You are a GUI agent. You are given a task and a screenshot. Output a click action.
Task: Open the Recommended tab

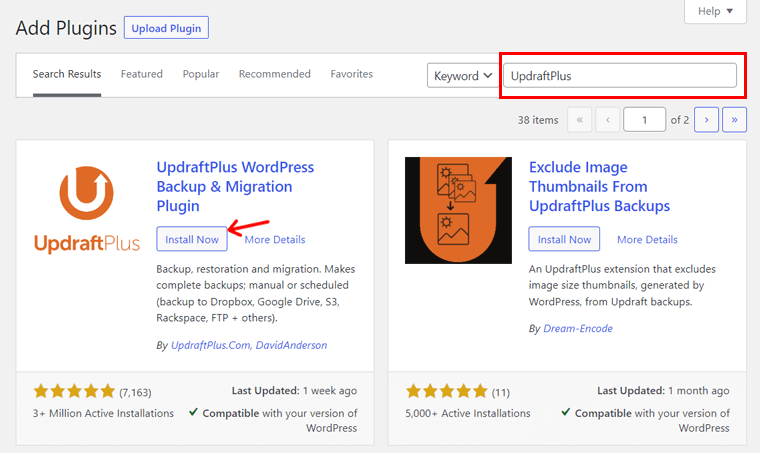(x=274, y=74)
